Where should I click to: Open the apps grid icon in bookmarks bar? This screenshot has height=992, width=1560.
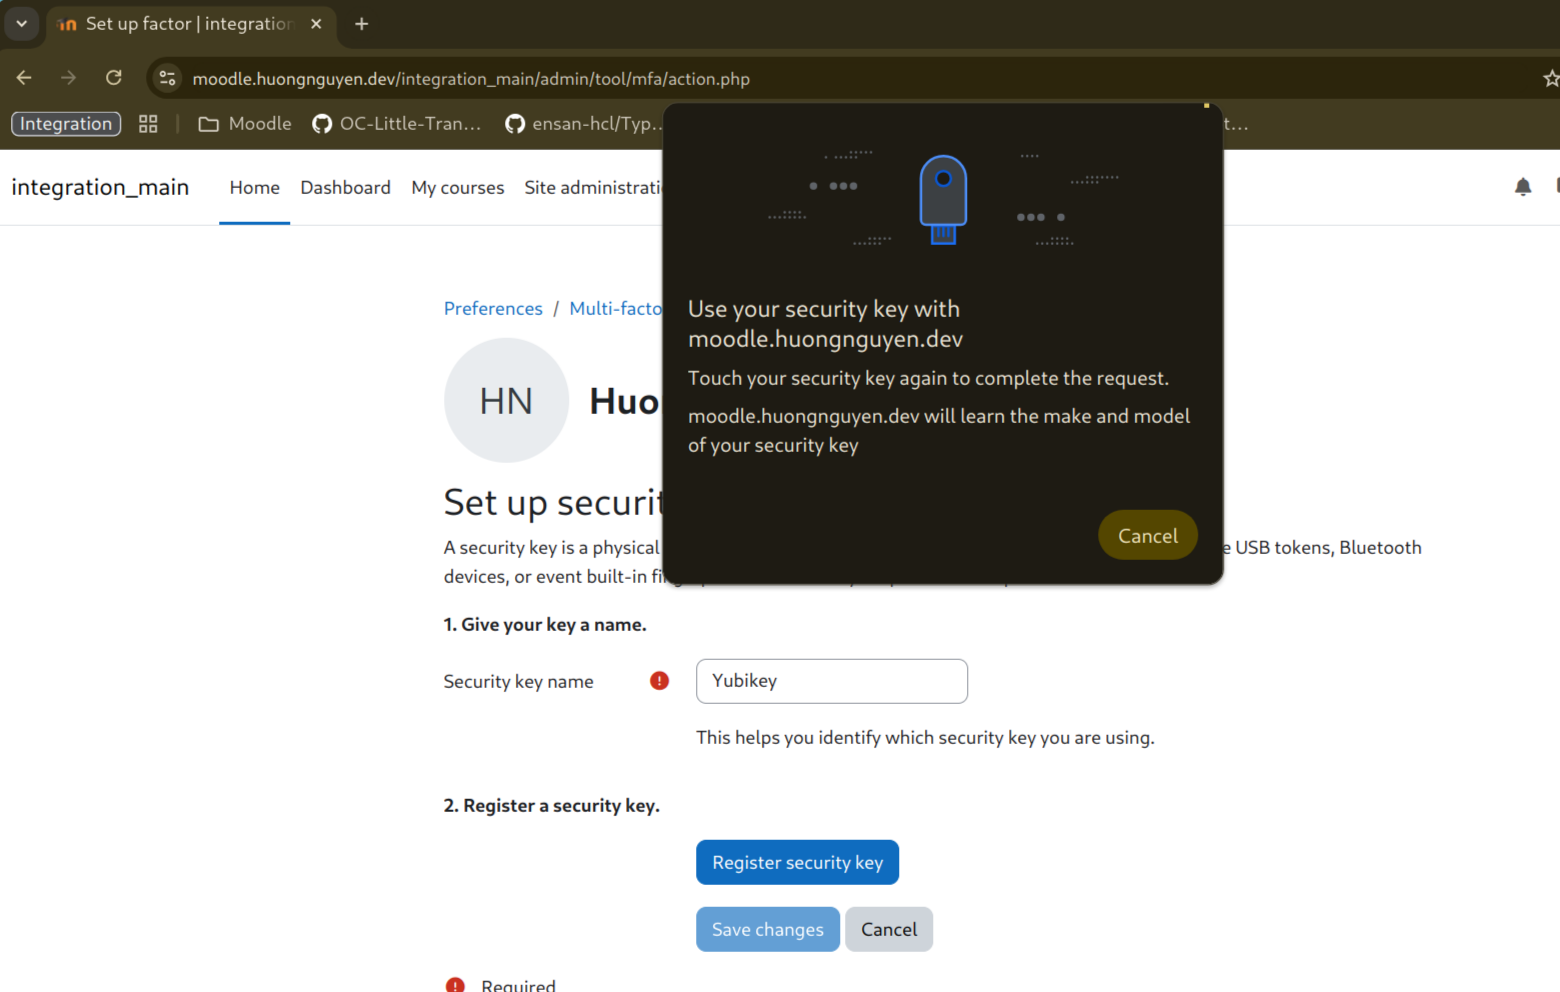148,124
